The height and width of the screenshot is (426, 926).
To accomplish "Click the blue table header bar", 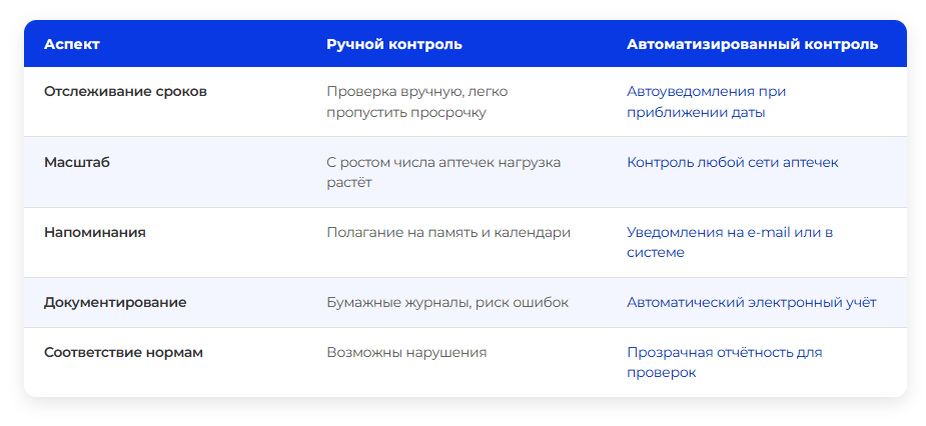I will (465, 44).
